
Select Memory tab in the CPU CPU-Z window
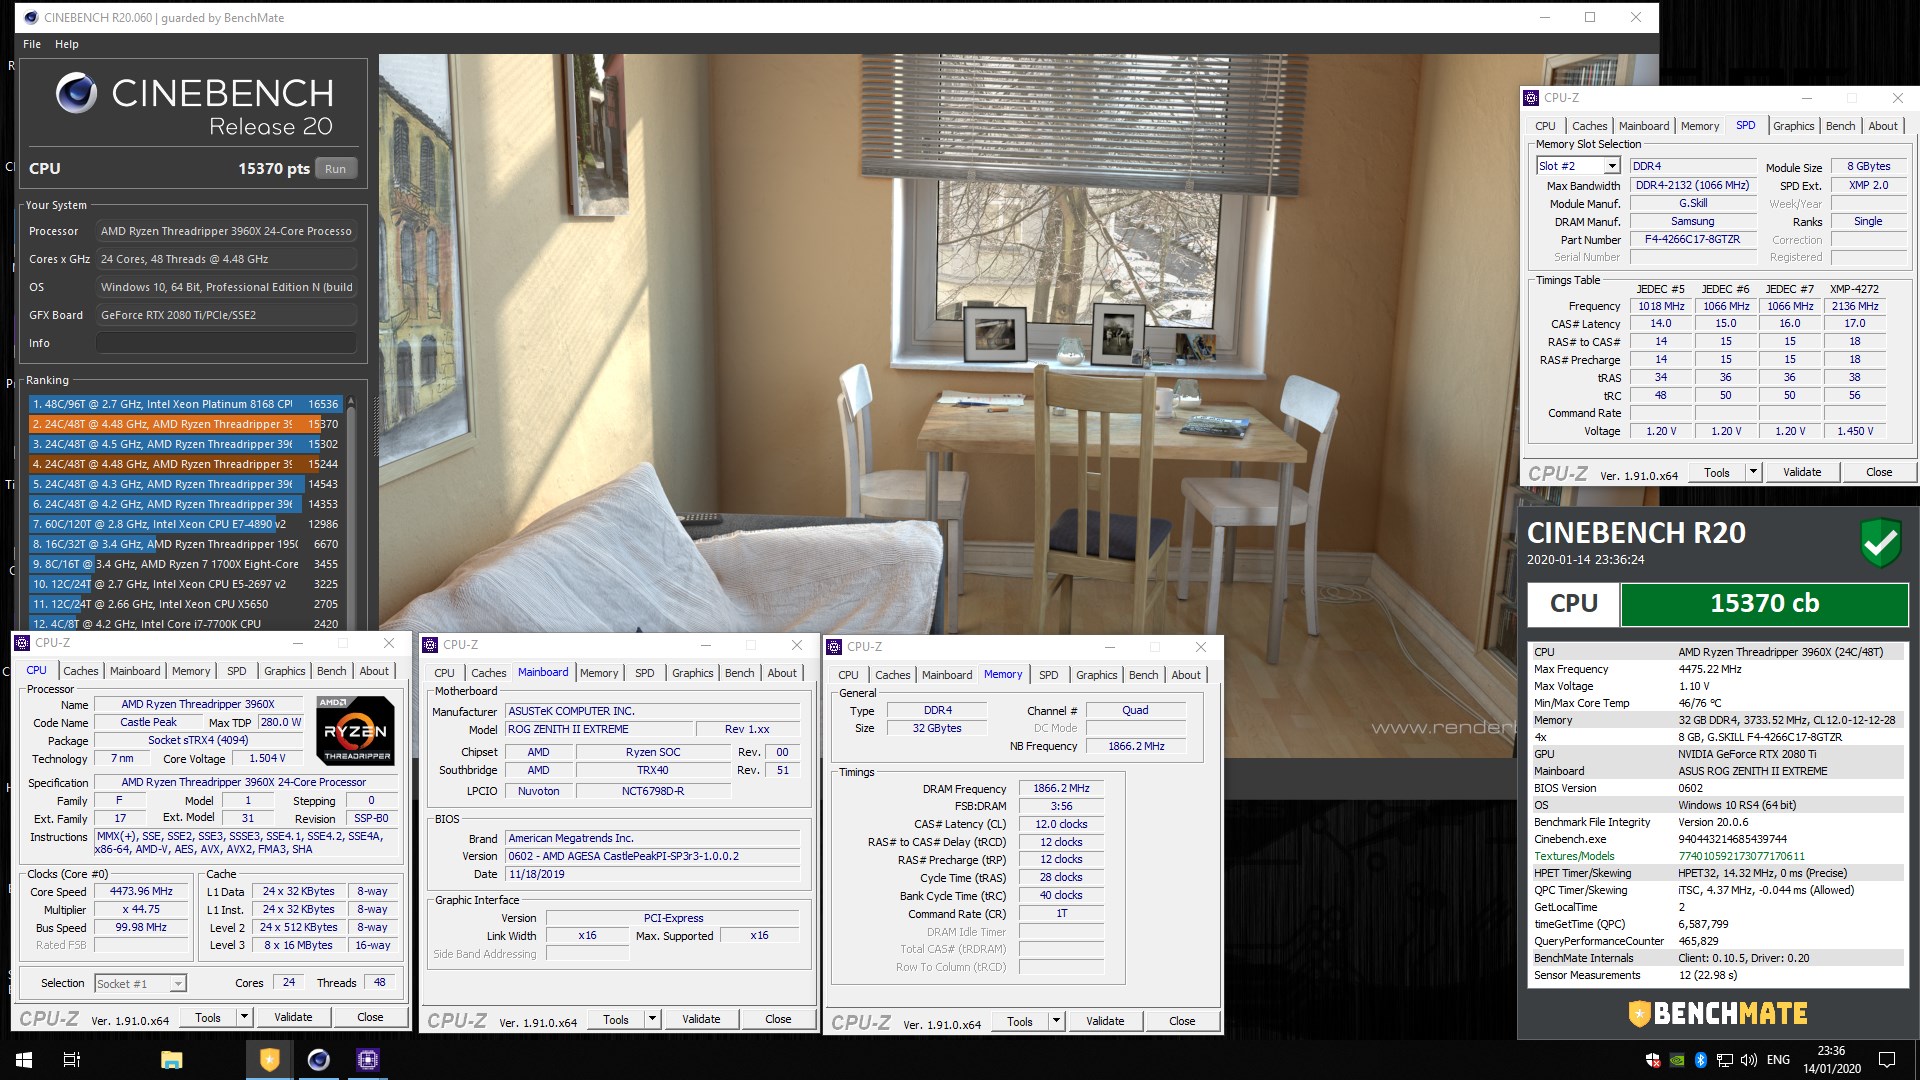pyautogui.click(x=191, y=671)
